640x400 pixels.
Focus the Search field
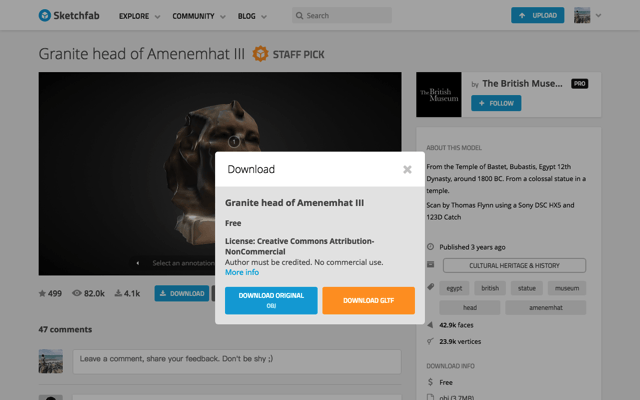342,16
